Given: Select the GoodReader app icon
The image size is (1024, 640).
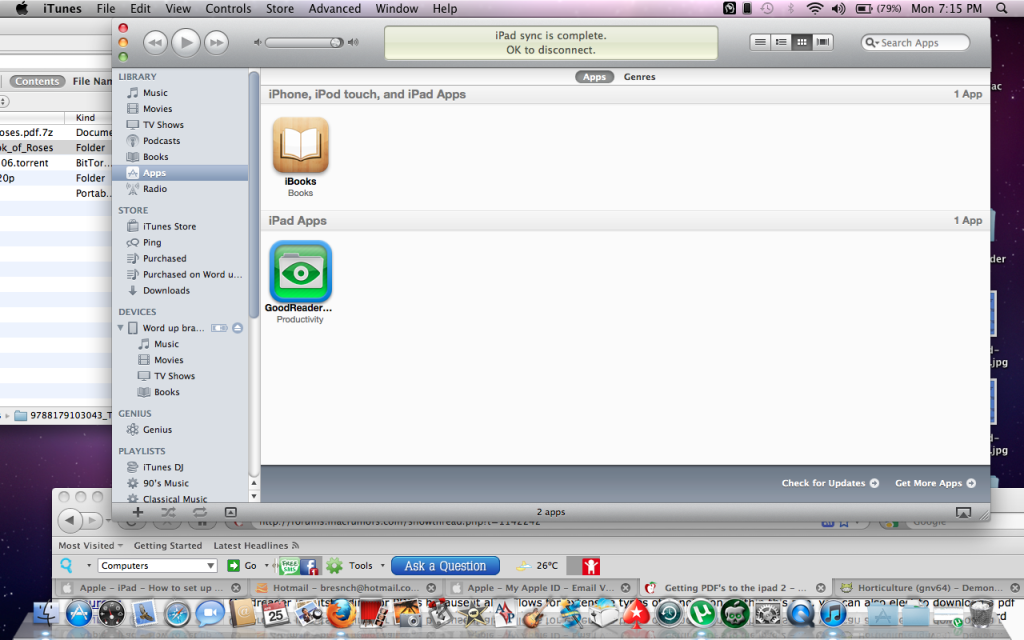Looking at the screenshot, I should click(300, 272).
